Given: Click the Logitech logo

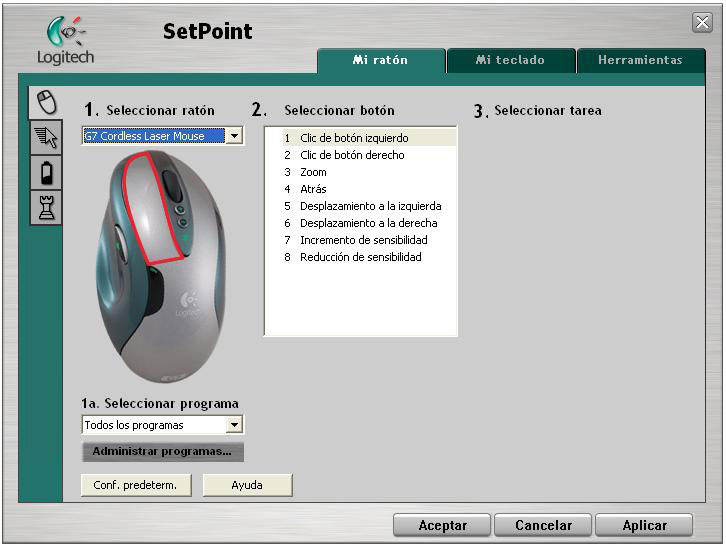Looking at the screenshot, I should (x=65, y=41).
